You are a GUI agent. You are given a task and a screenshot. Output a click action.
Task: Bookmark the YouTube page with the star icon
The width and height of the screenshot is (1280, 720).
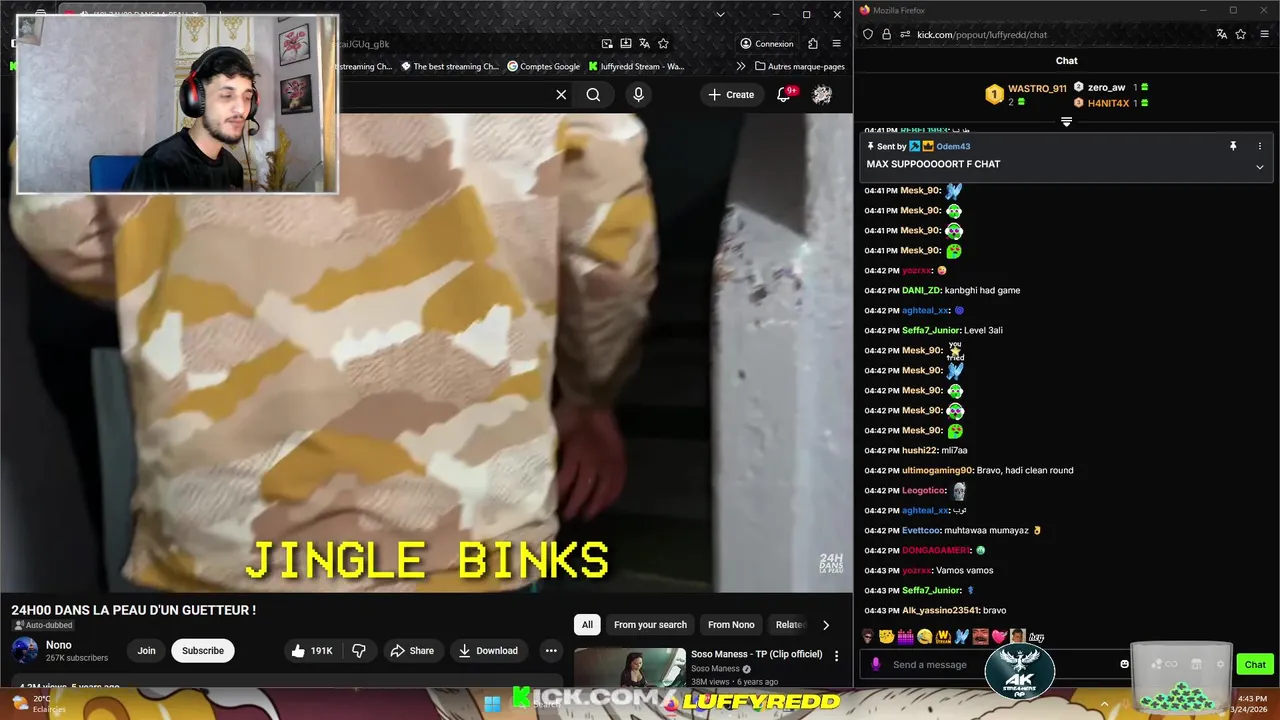[663, 44]
